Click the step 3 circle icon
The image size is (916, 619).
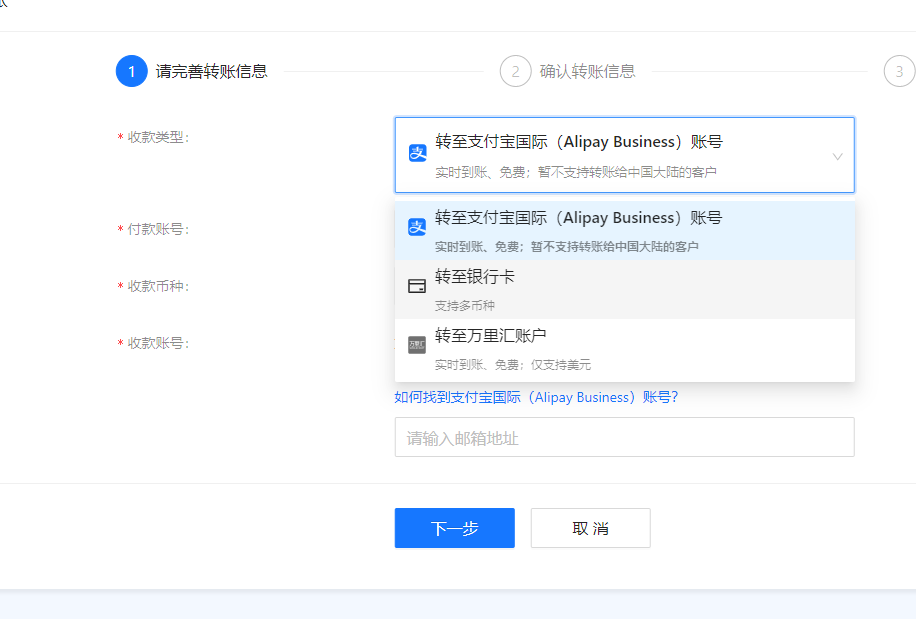897,71
